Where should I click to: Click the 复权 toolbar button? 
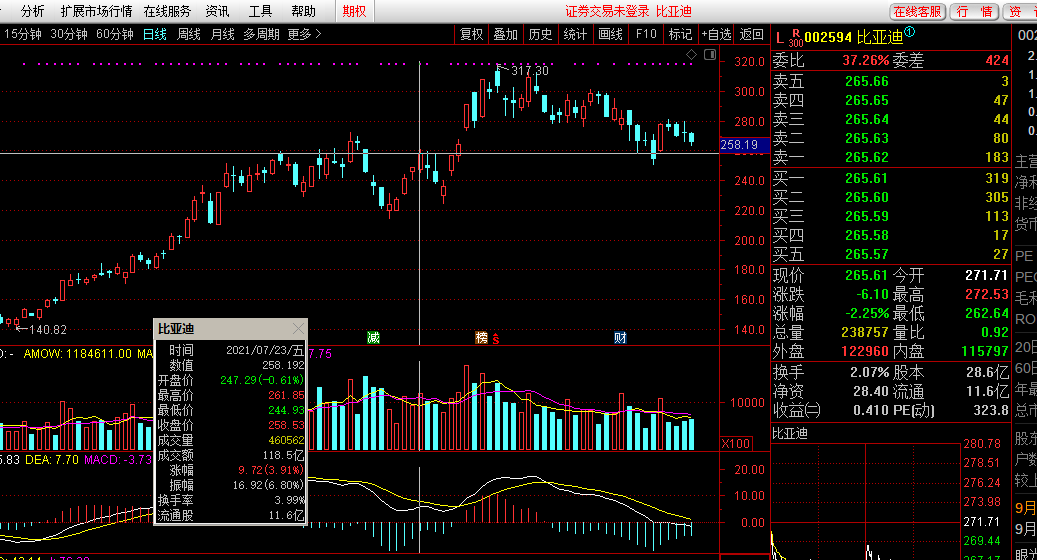[472, 34]
